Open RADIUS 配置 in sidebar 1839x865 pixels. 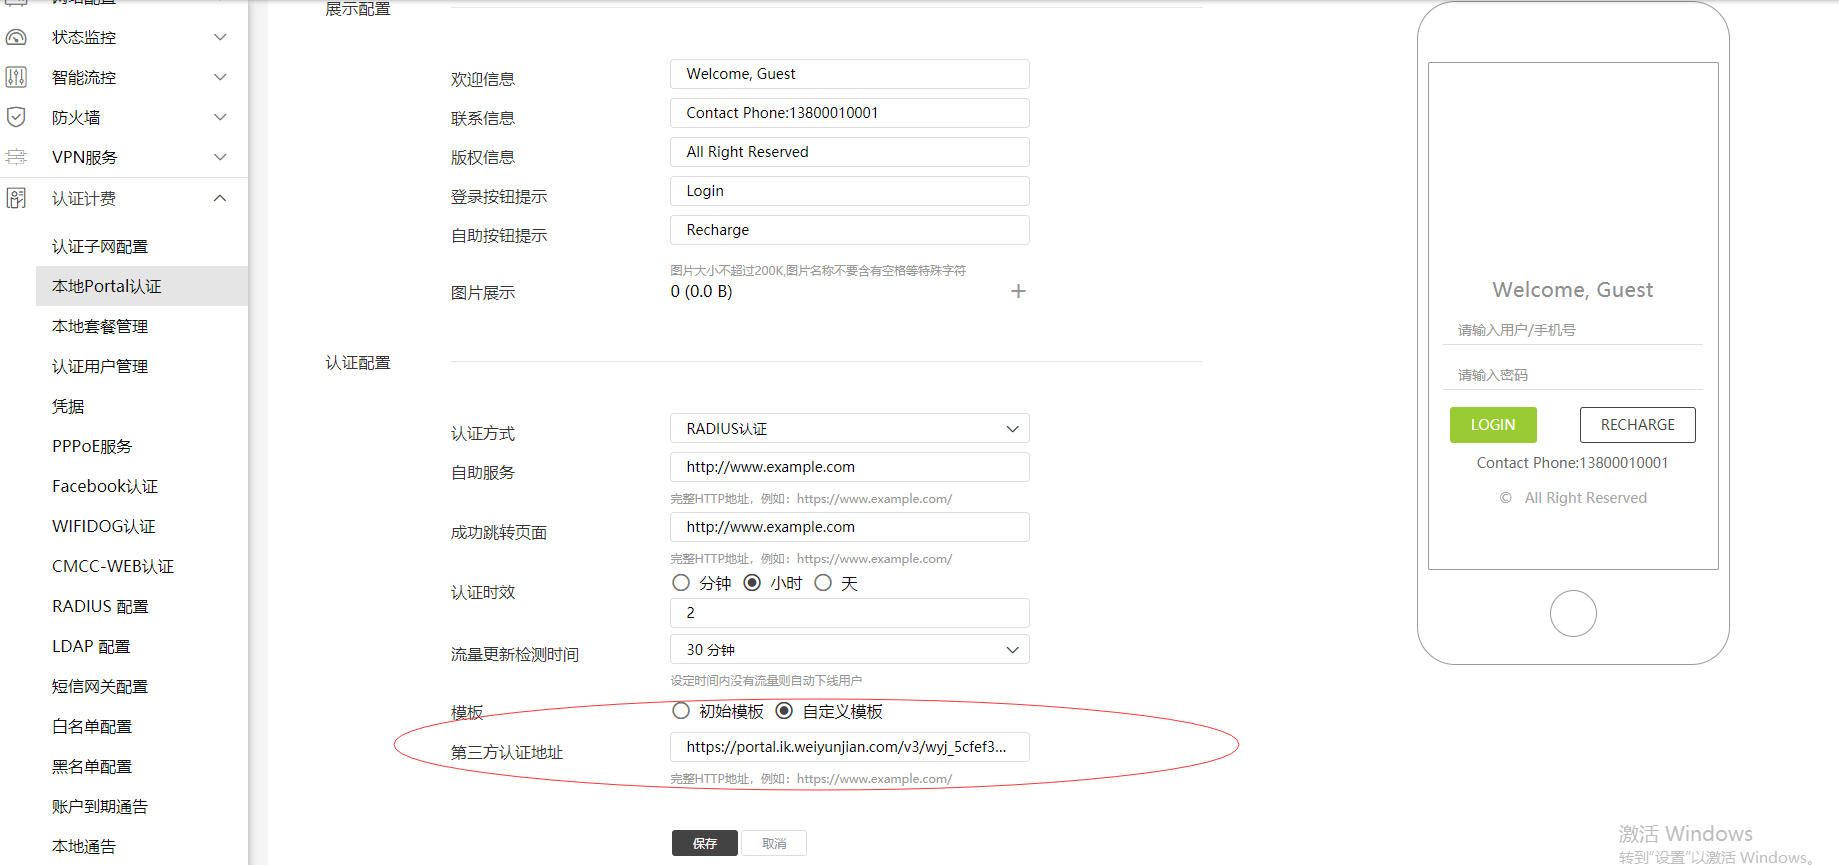coord(100,606)
